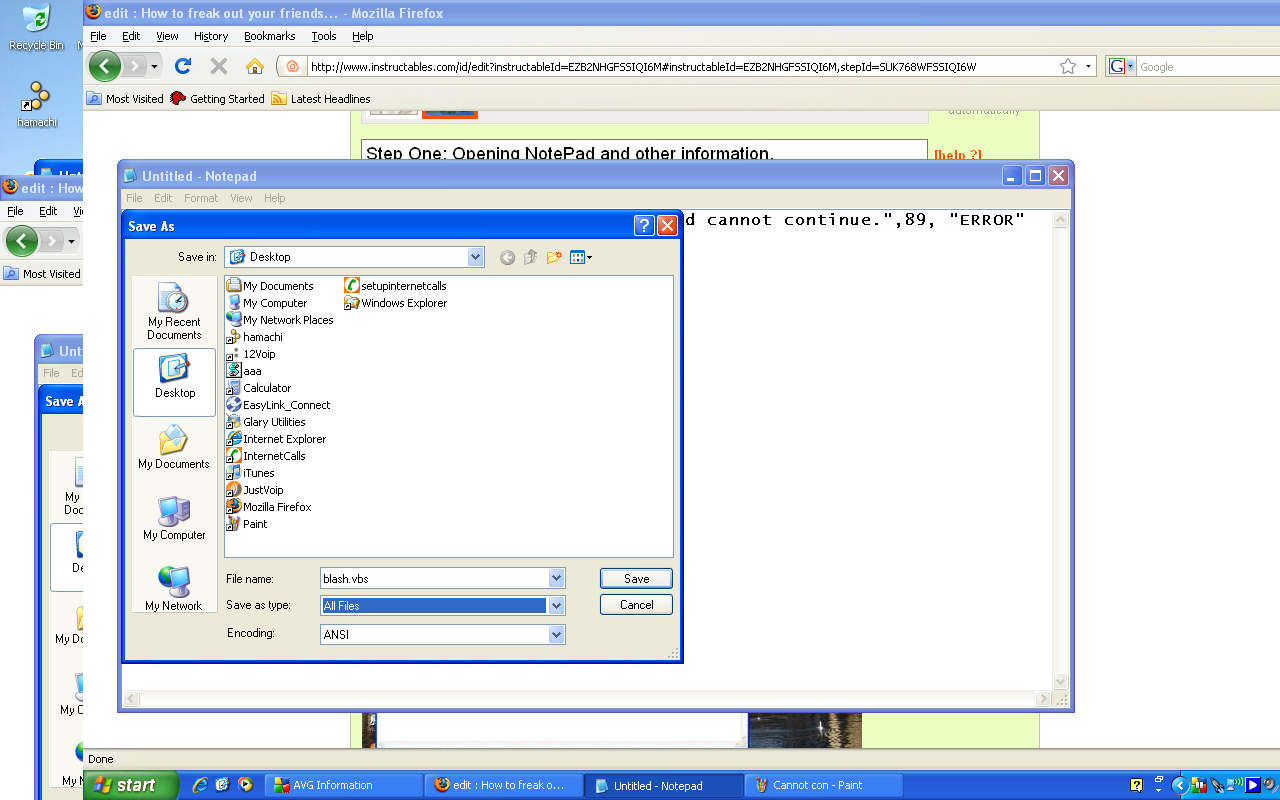Open Firefox File menu
The image size is (1280, 800).
[98, 36]
